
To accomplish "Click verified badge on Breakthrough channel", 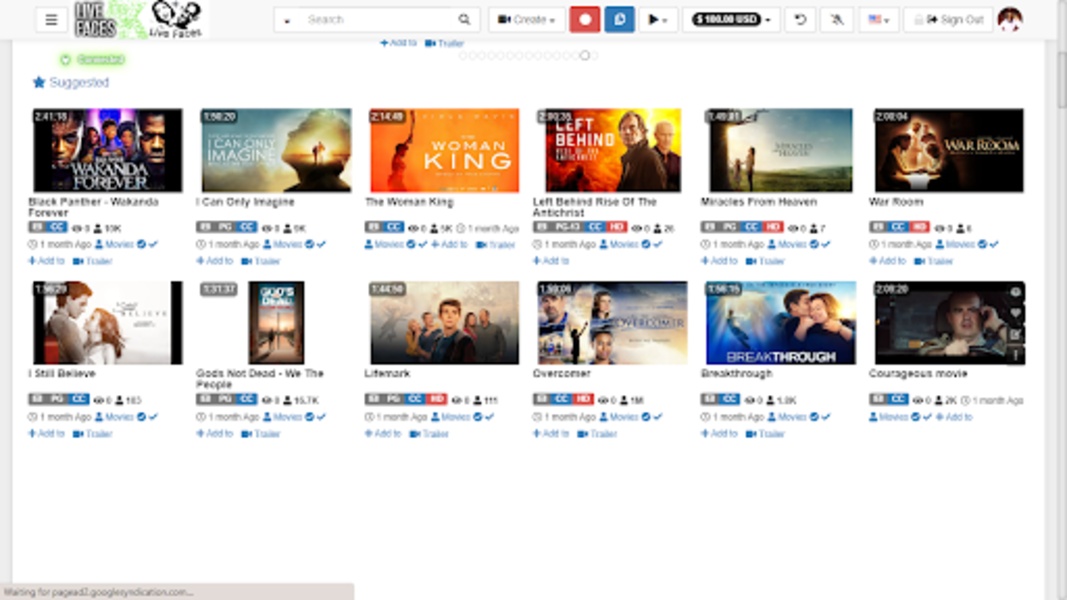I will [x=814, y=416].
